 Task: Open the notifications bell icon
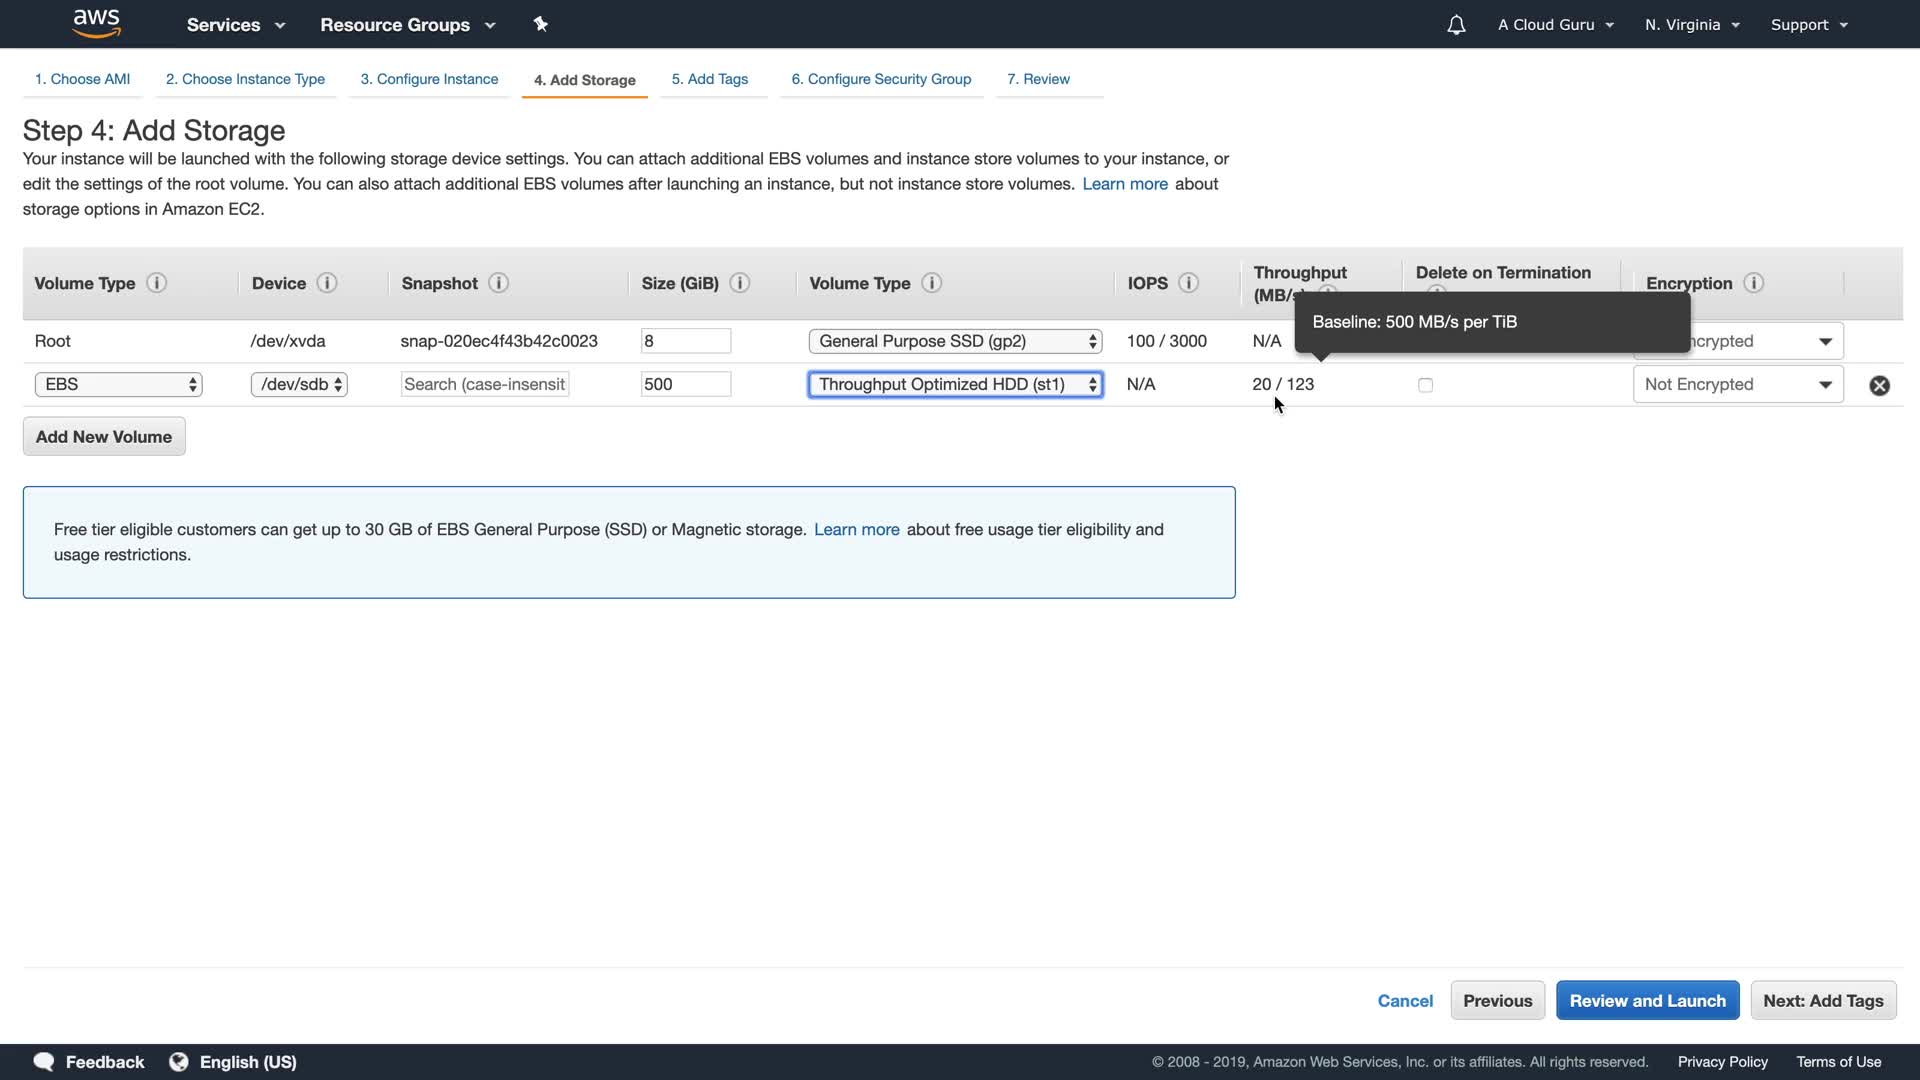tap(1456, 25)
